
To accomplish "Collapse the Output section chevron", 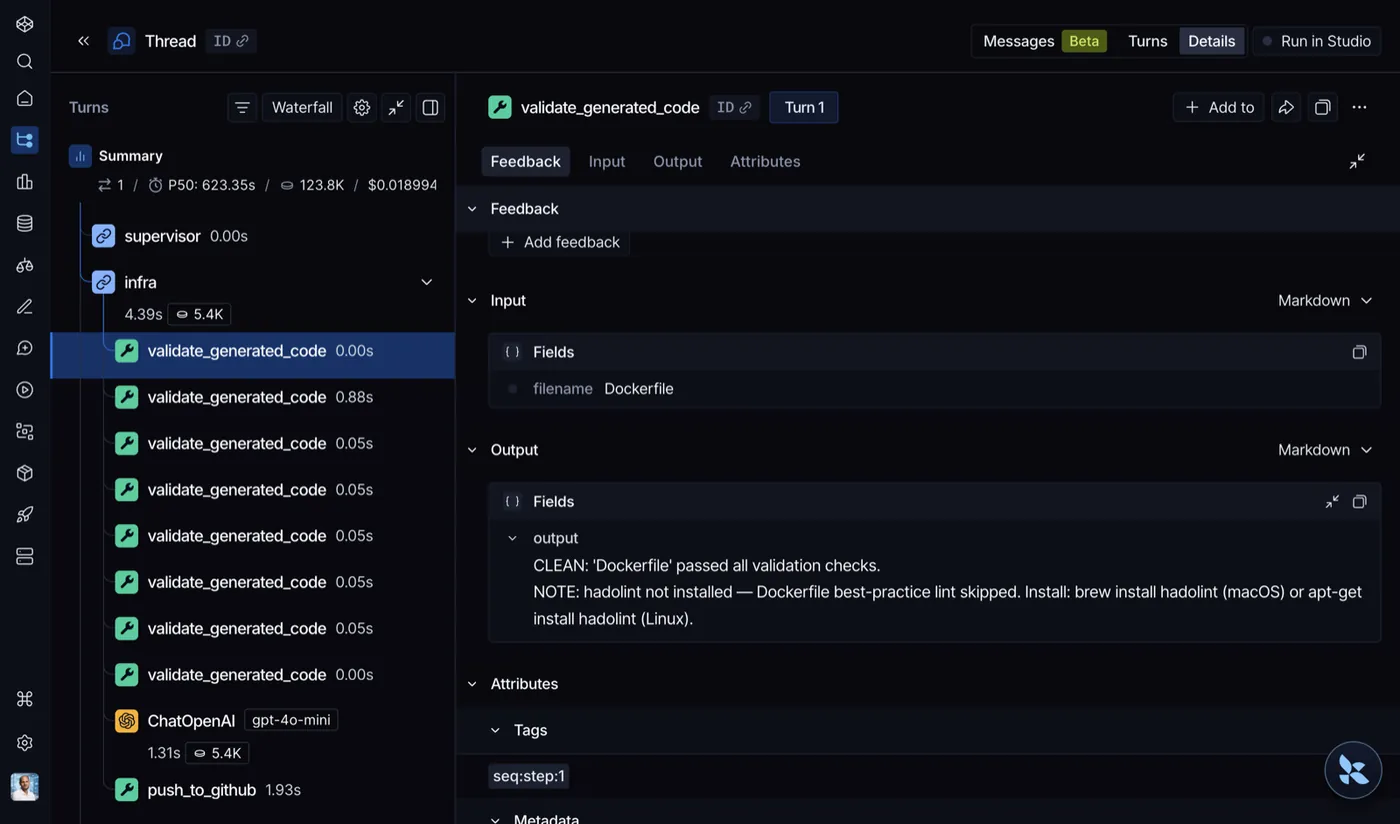I will coord(472,450).
